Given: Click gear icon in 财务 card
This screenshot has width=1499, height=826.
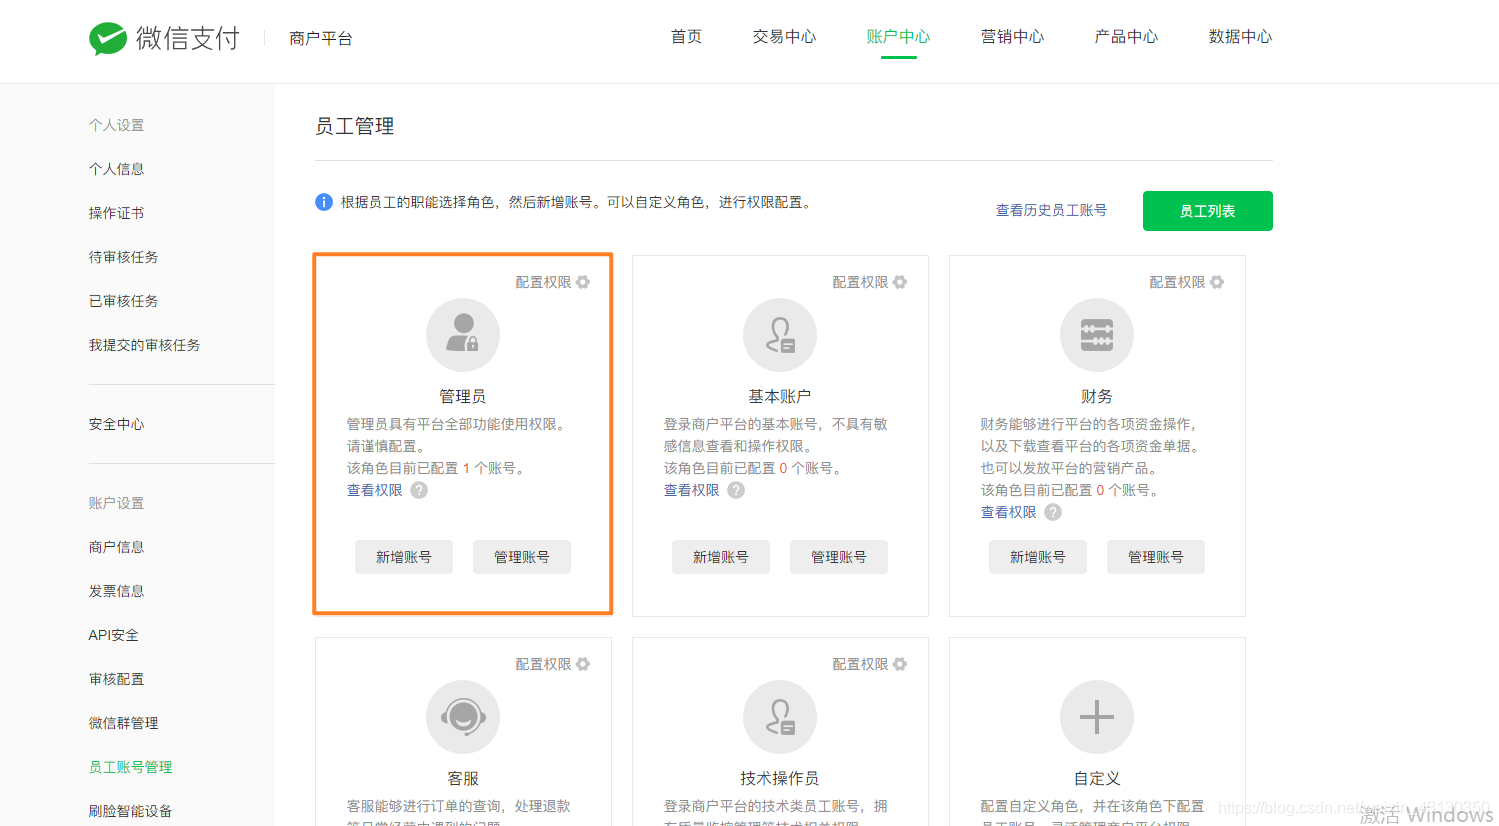Looking at the screenshot, I should (1217, 282).
